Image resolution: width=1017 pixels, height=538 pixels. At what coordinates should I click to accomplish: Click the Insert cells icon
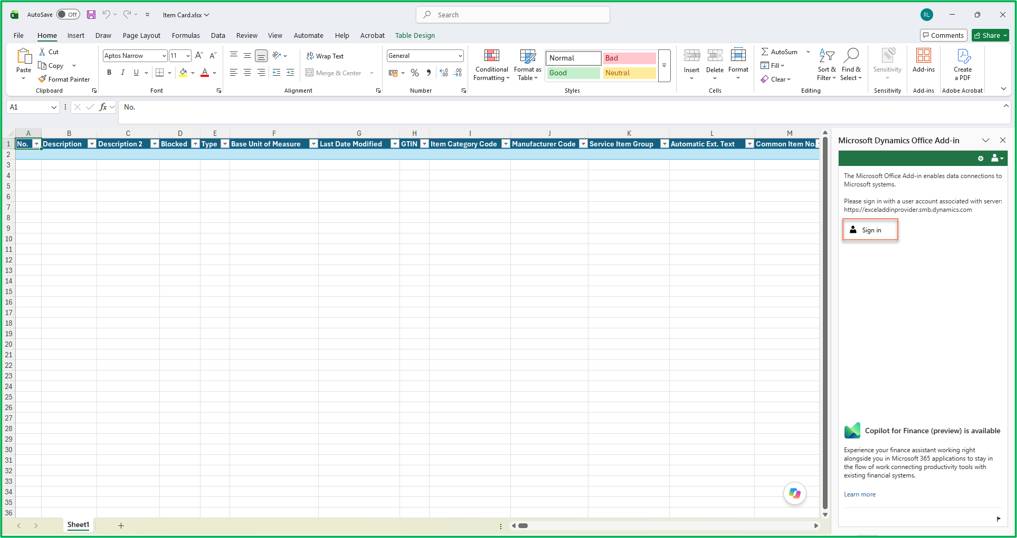(691, 56)
